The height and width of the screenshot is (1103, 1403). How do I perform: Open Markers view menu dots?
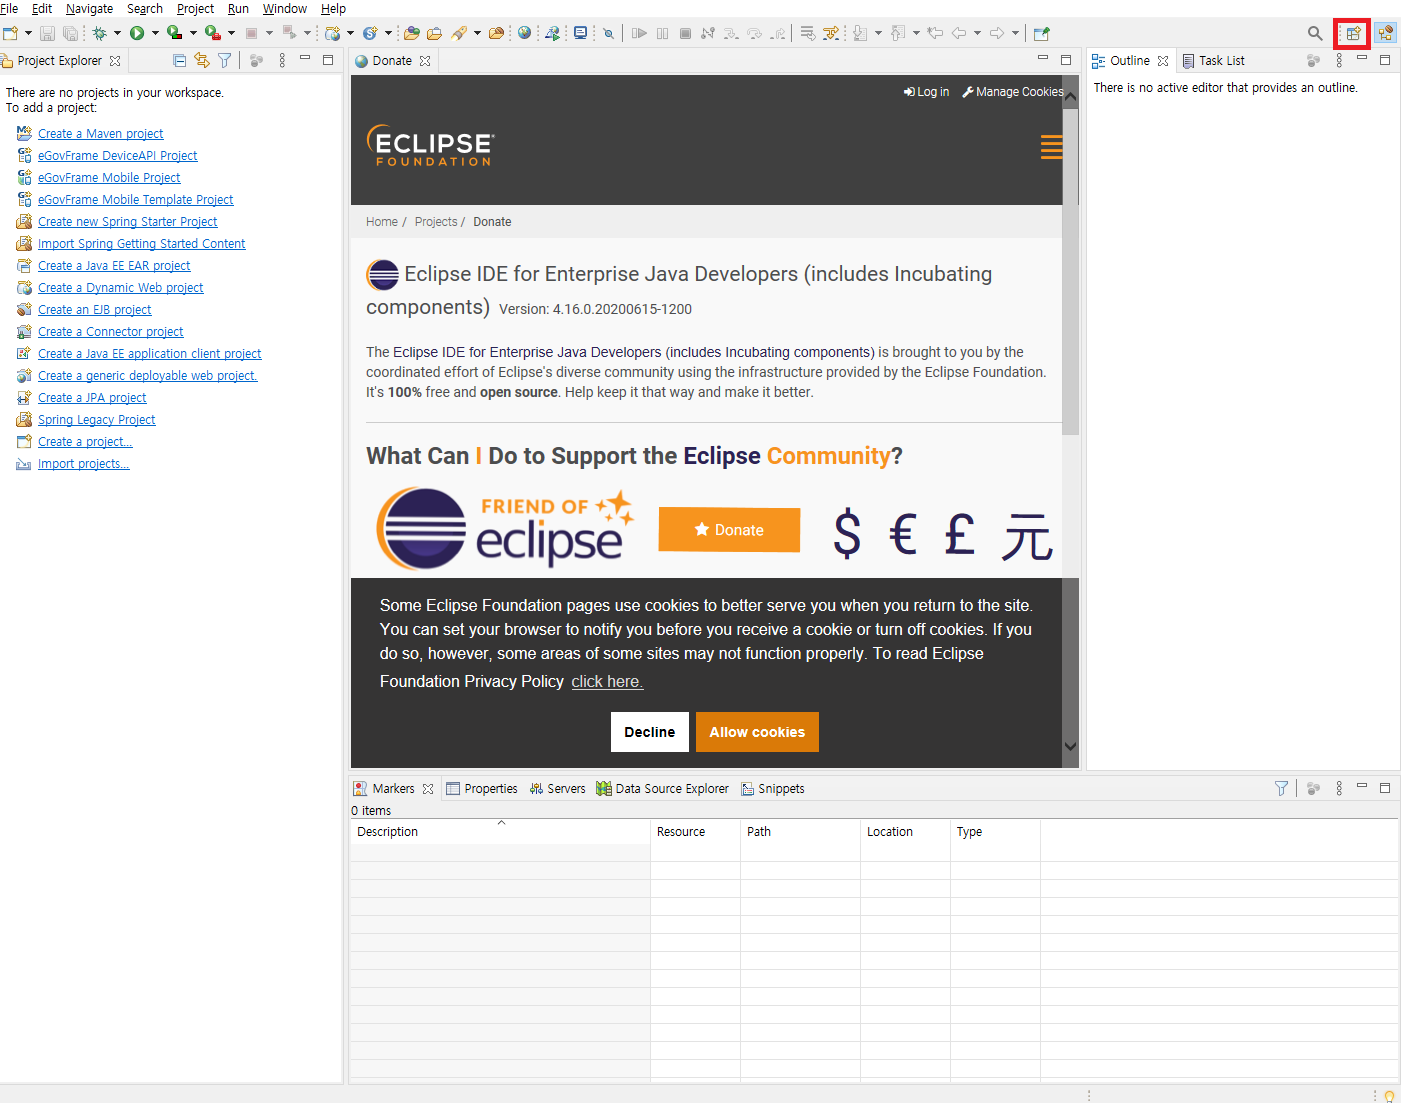(x=1339, y=788)
